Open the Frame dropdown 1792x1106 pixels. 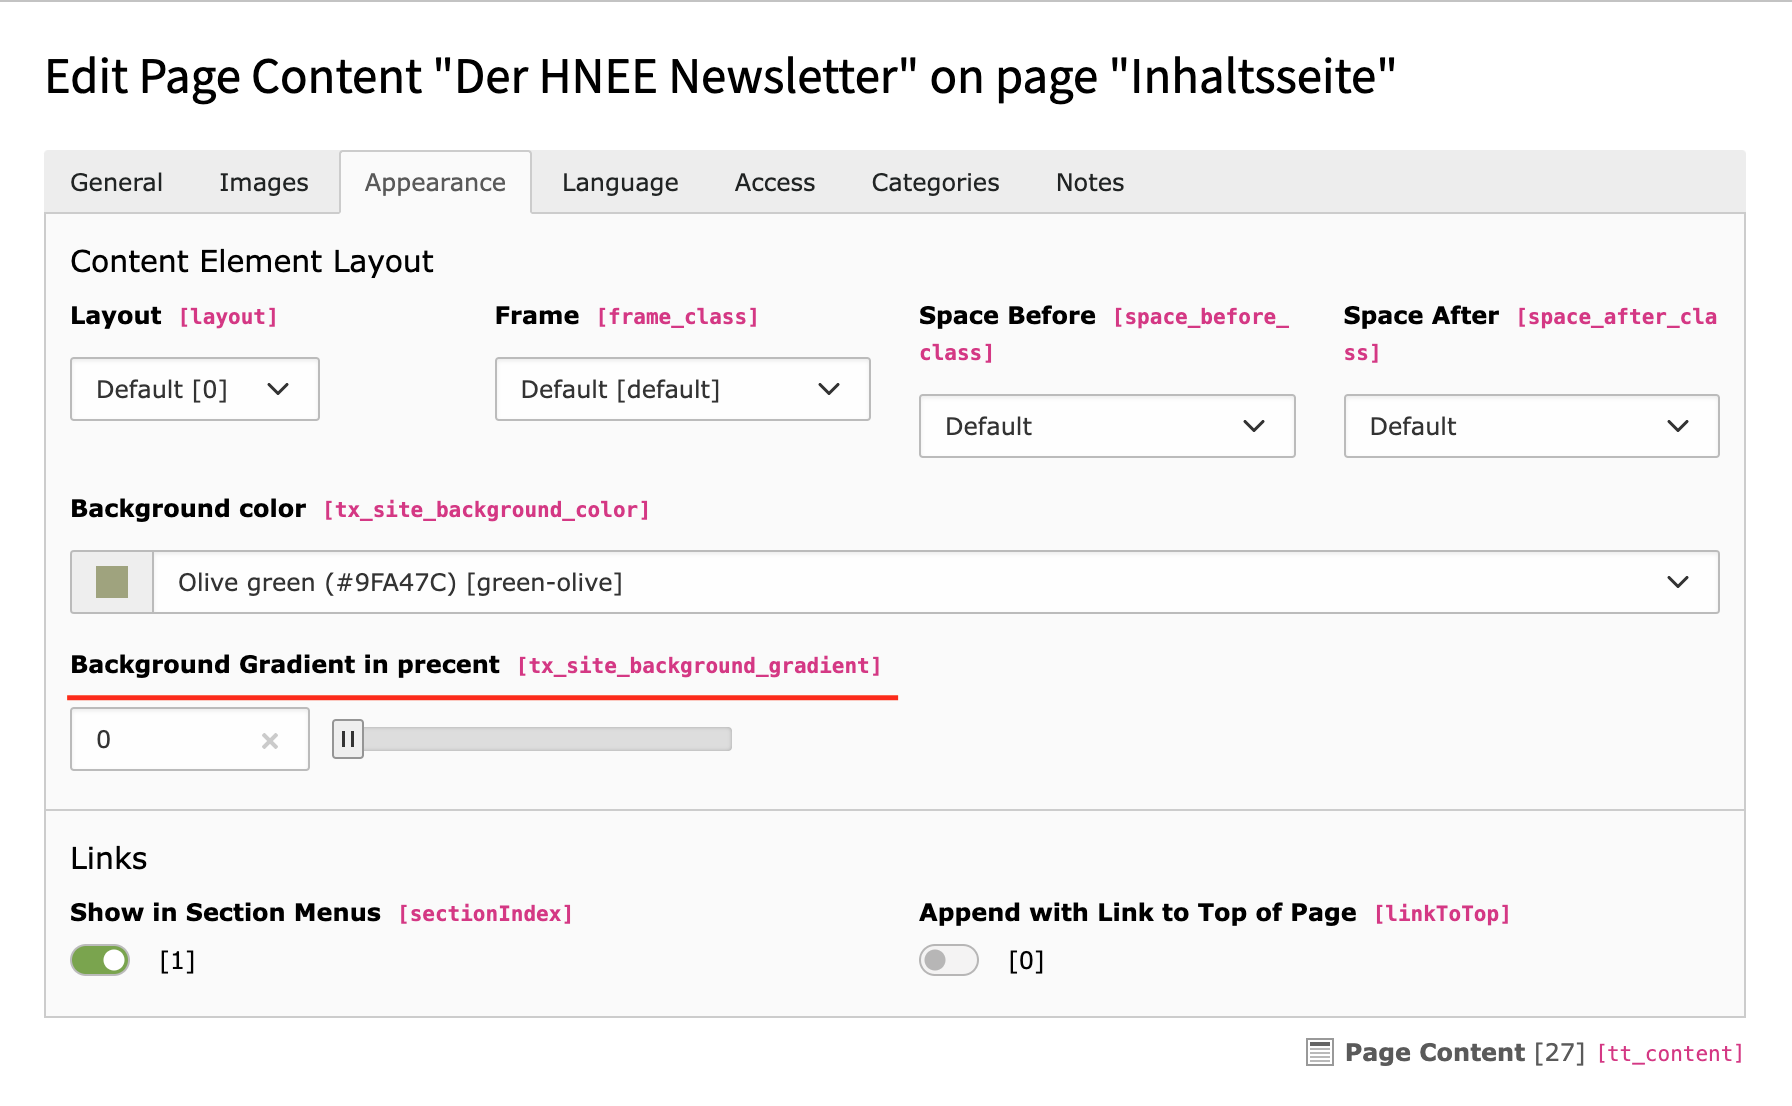tap(682, 389)
